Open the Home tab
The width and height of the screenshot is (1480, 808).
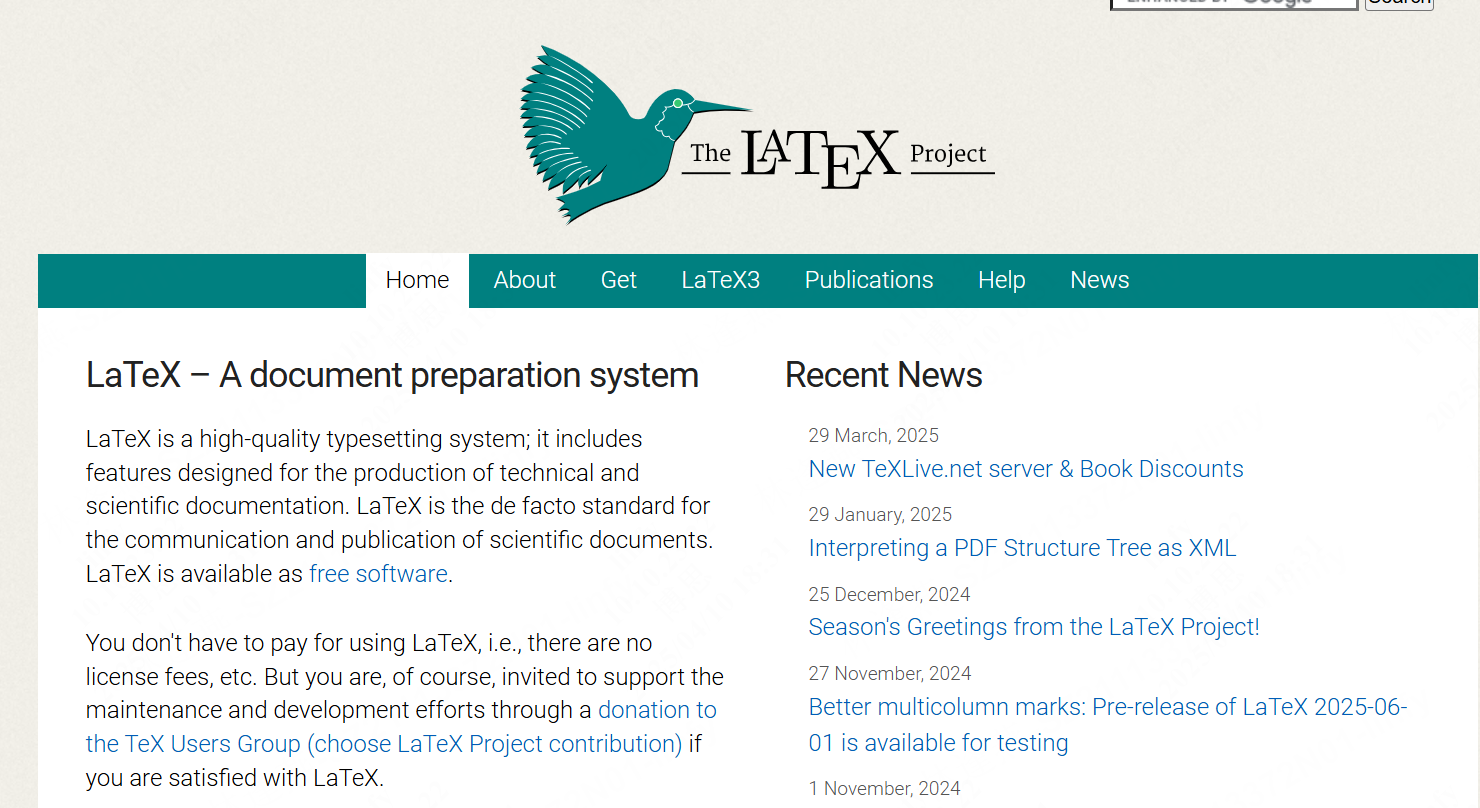click(x=417, y=280)
